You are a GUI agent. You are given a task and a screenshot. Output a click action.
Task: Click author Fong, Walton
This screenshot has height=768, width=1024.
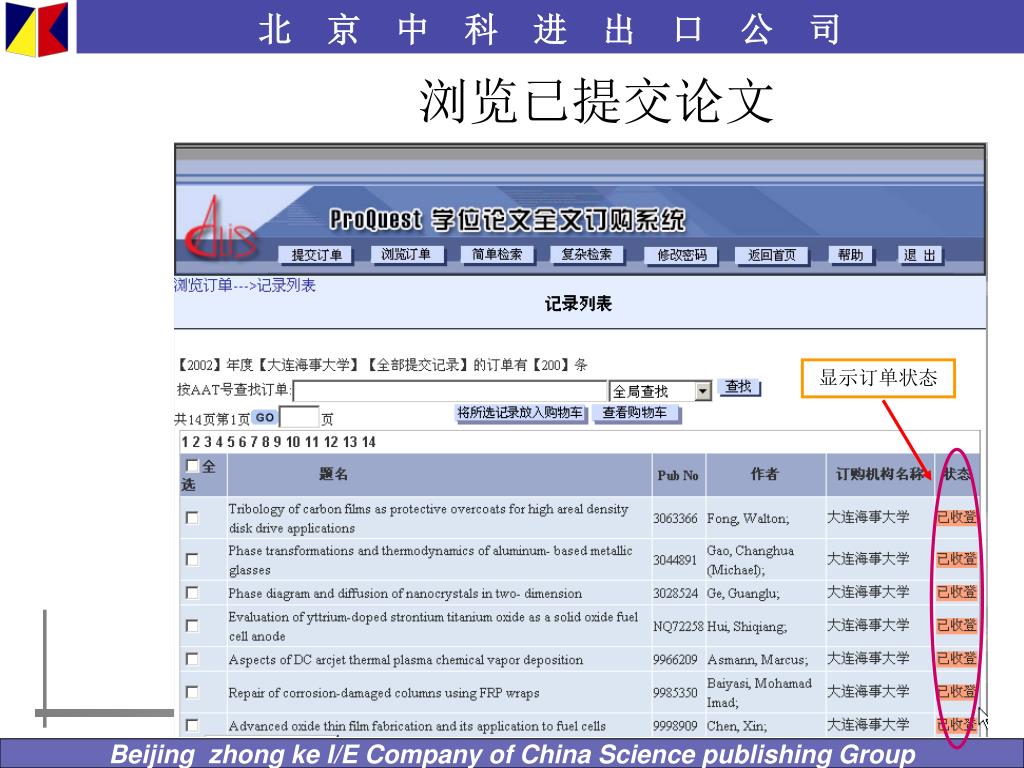pos(748,519)
